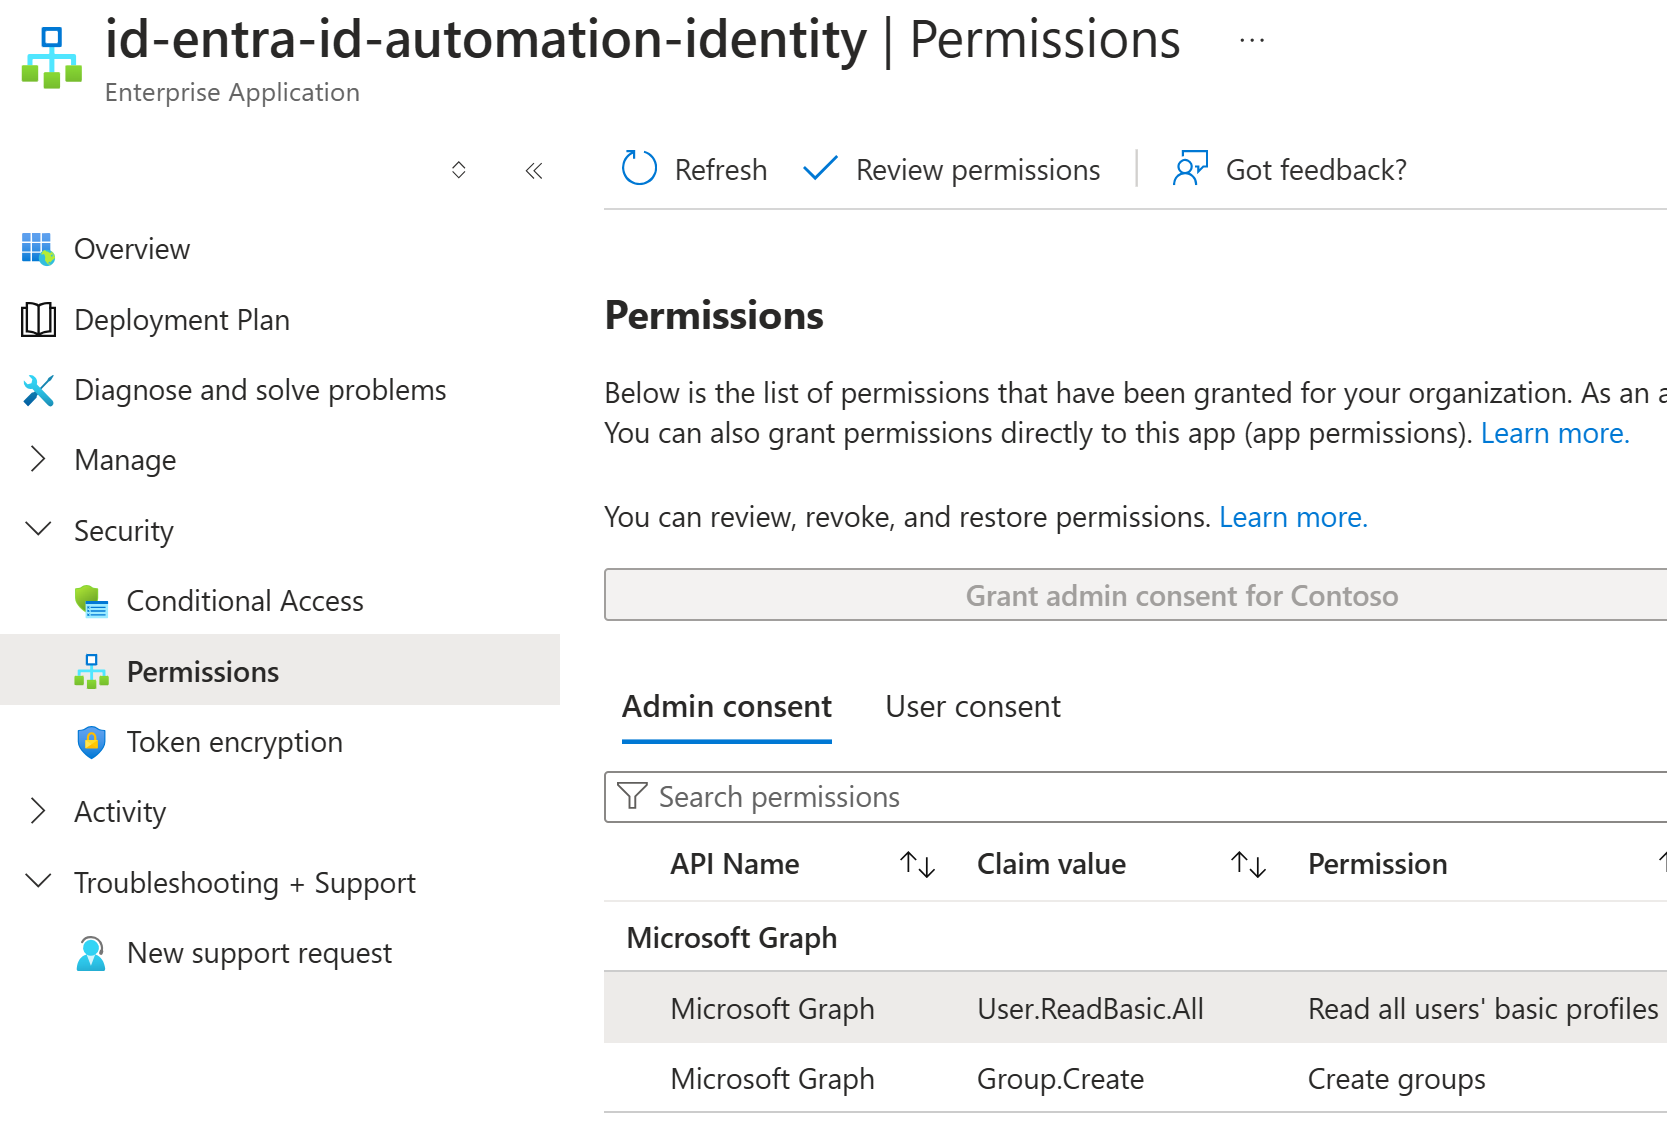Select User.ReadBasic.All claim value

1090,1009
